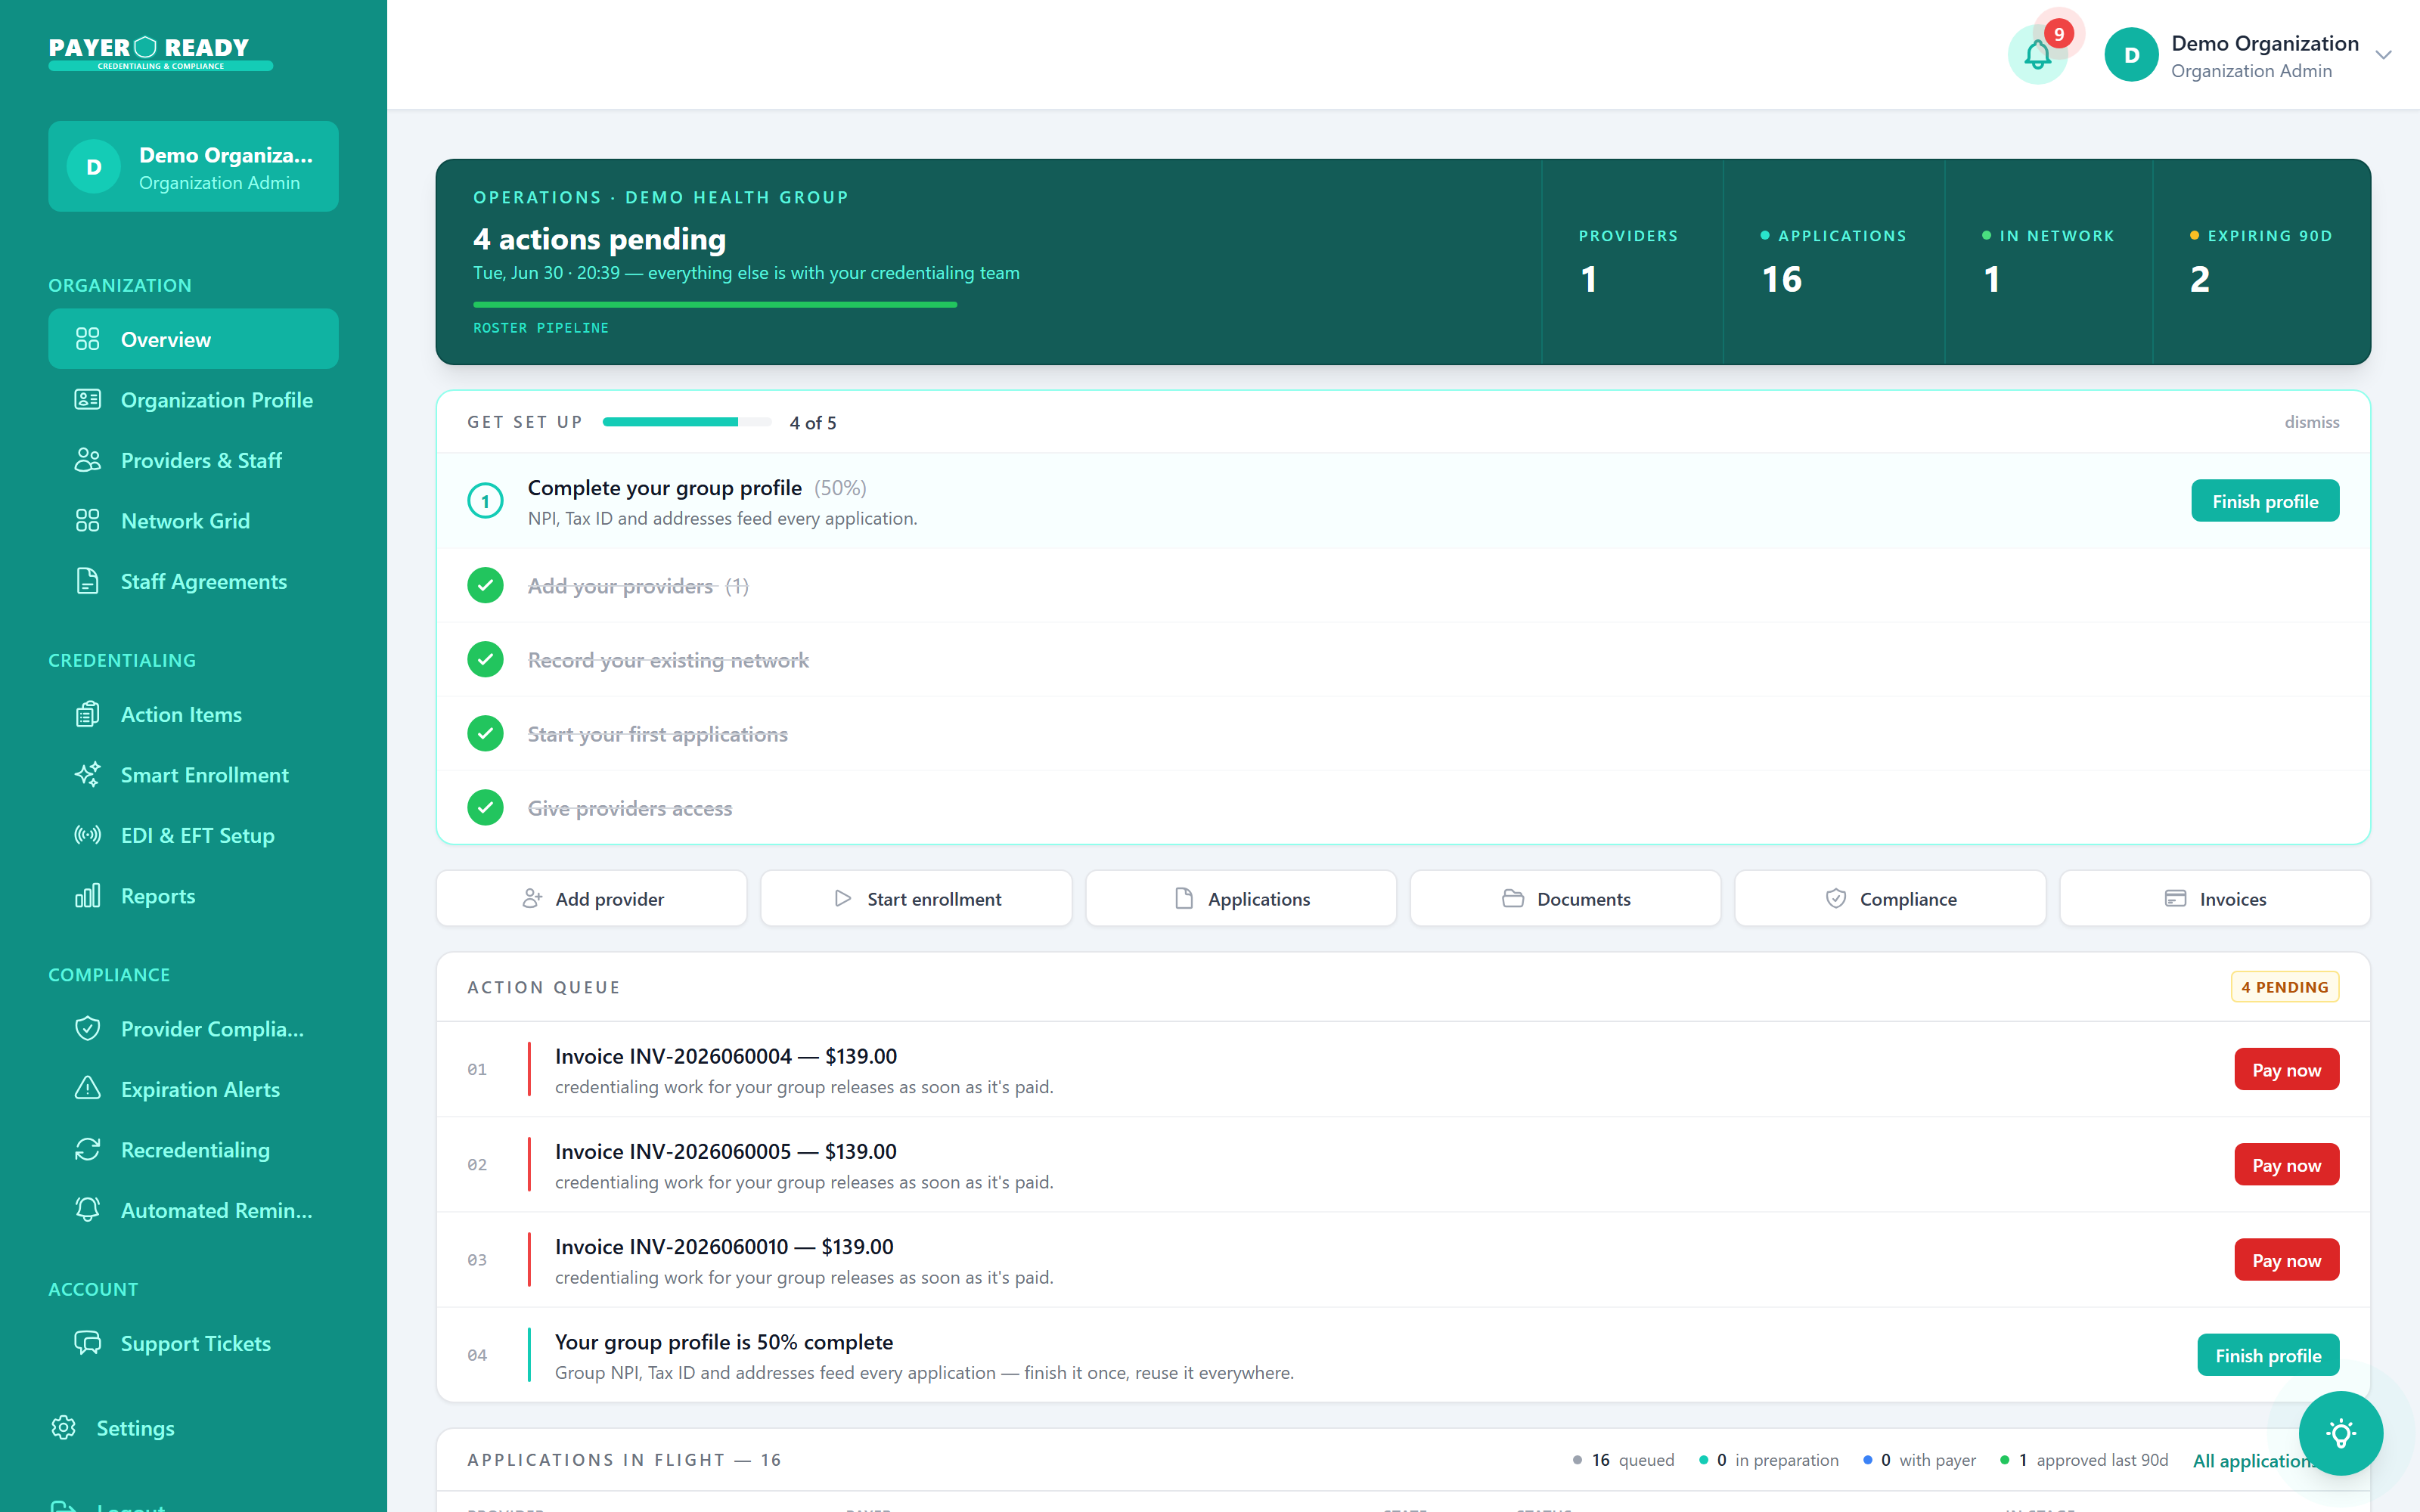Click the In Network stat tile
The height and width of the screenshot is (1512, 2420).
pos(2048,262)
